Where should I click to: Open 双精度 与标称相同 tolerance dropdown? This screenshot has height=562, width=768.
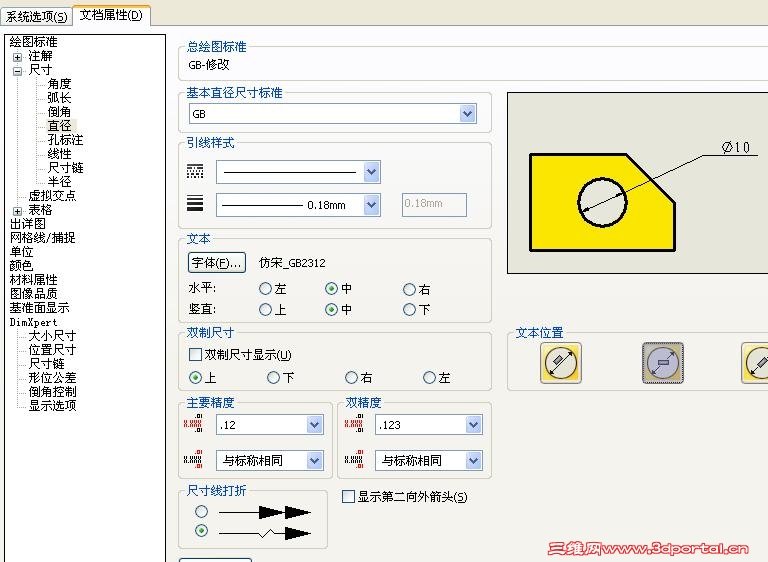click(x=473, y=460)
